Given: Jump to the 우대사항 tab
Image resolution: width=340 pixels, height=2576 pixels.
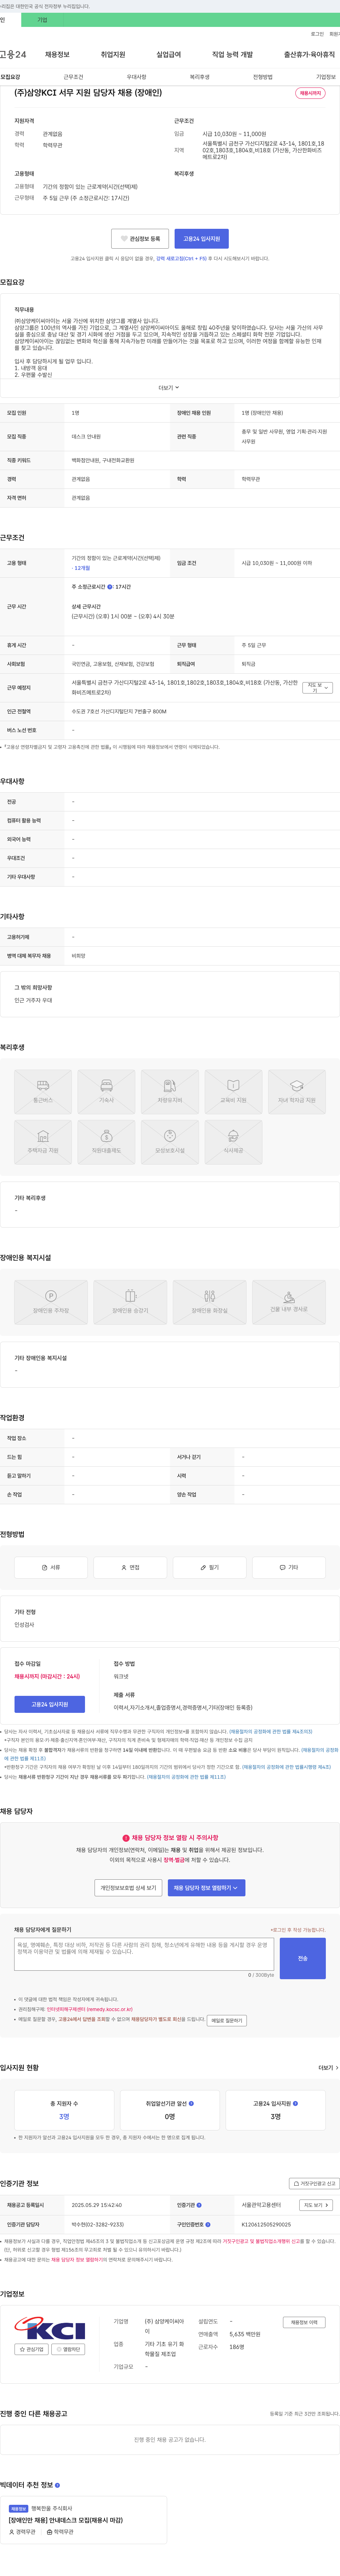Looking at the screenshot, I should pyautogui.click(x=136, y=77).
